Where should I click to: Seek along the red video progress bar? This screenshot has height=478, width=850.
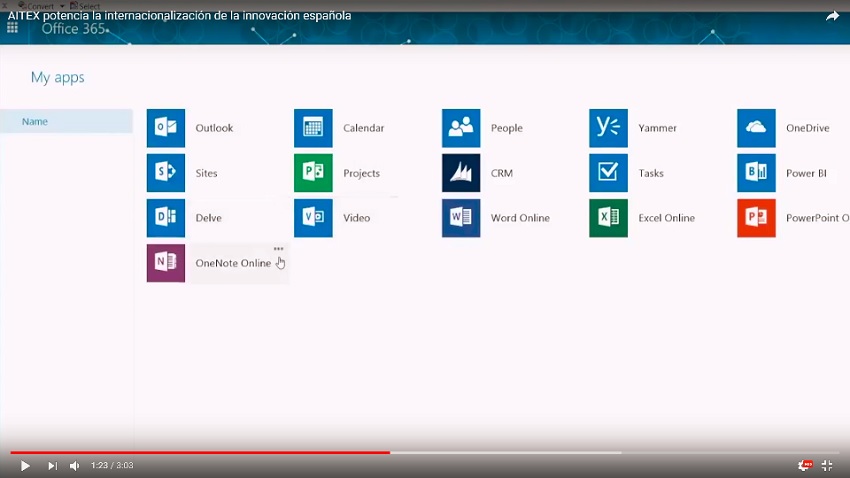pos(200,452)
